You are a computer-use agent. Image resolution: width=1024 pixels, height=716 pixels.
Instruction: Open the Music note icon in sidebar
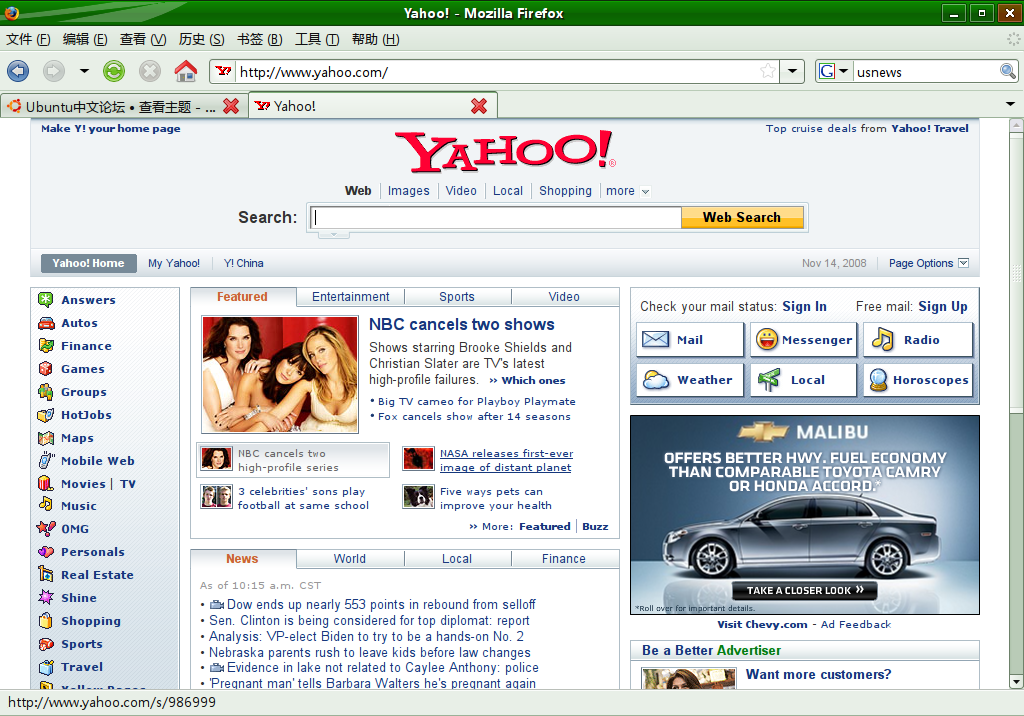pos(46,505)
